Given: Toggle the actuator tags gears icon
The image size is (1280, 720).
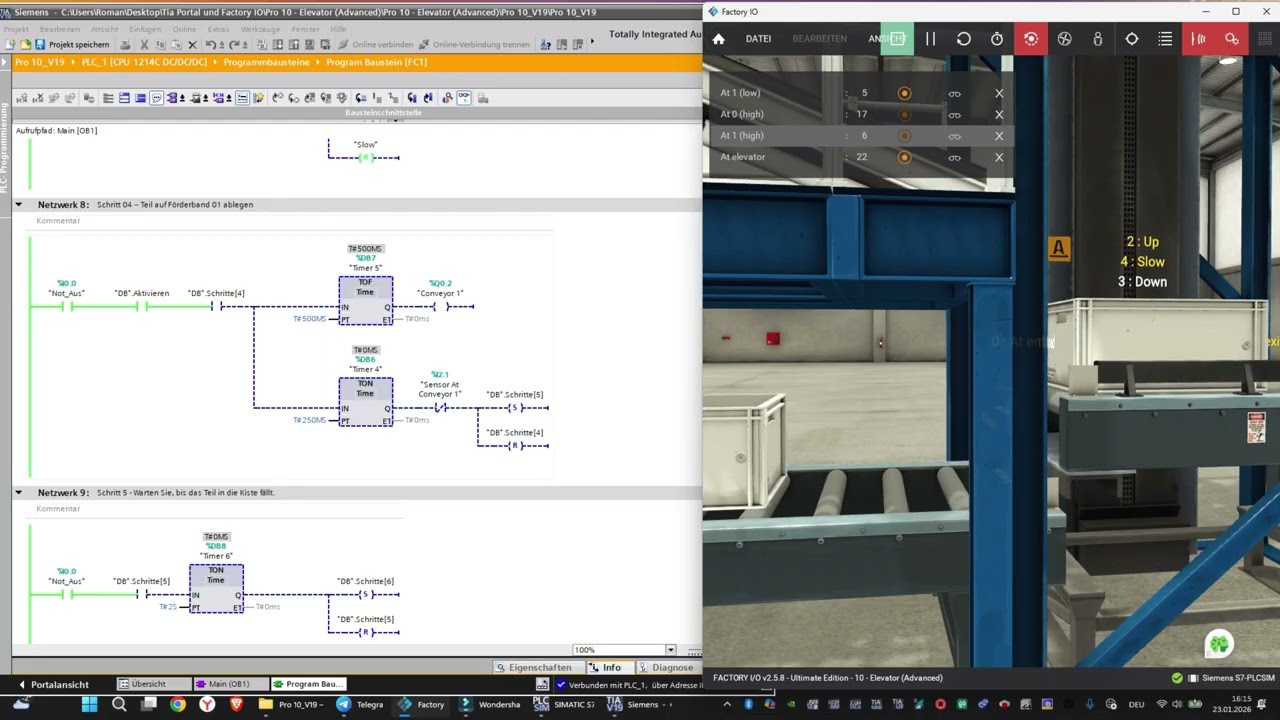Looking at the screenshot, I should point(1232,39).
